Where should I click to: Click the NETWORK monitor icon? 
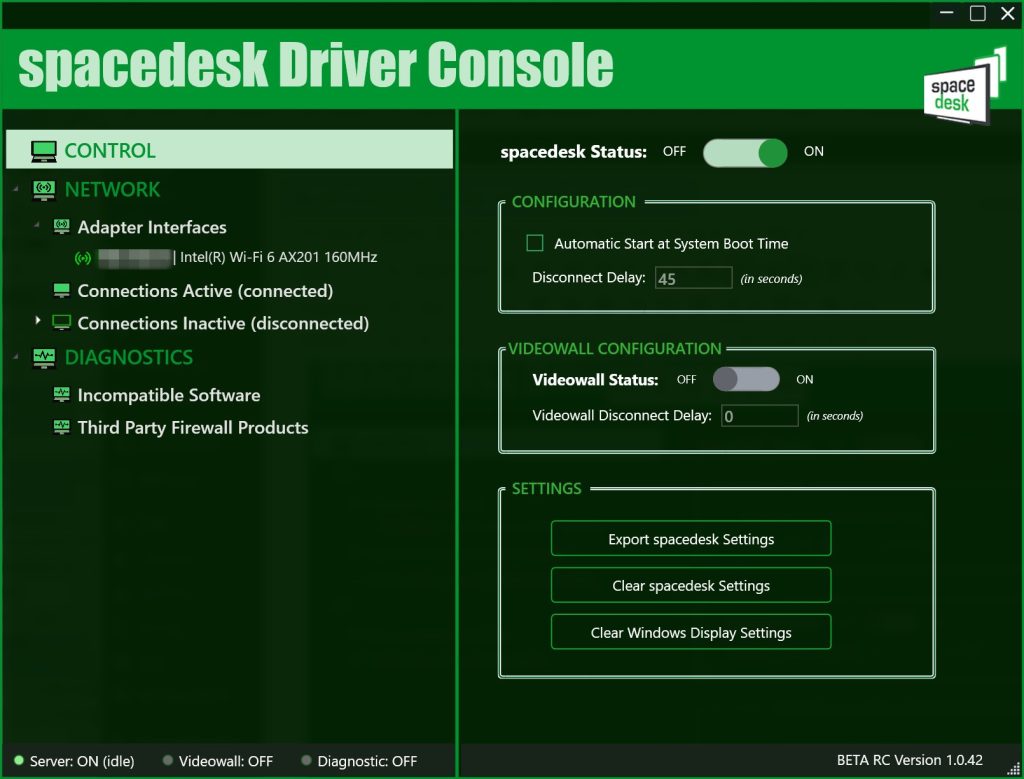coord(44,190)
